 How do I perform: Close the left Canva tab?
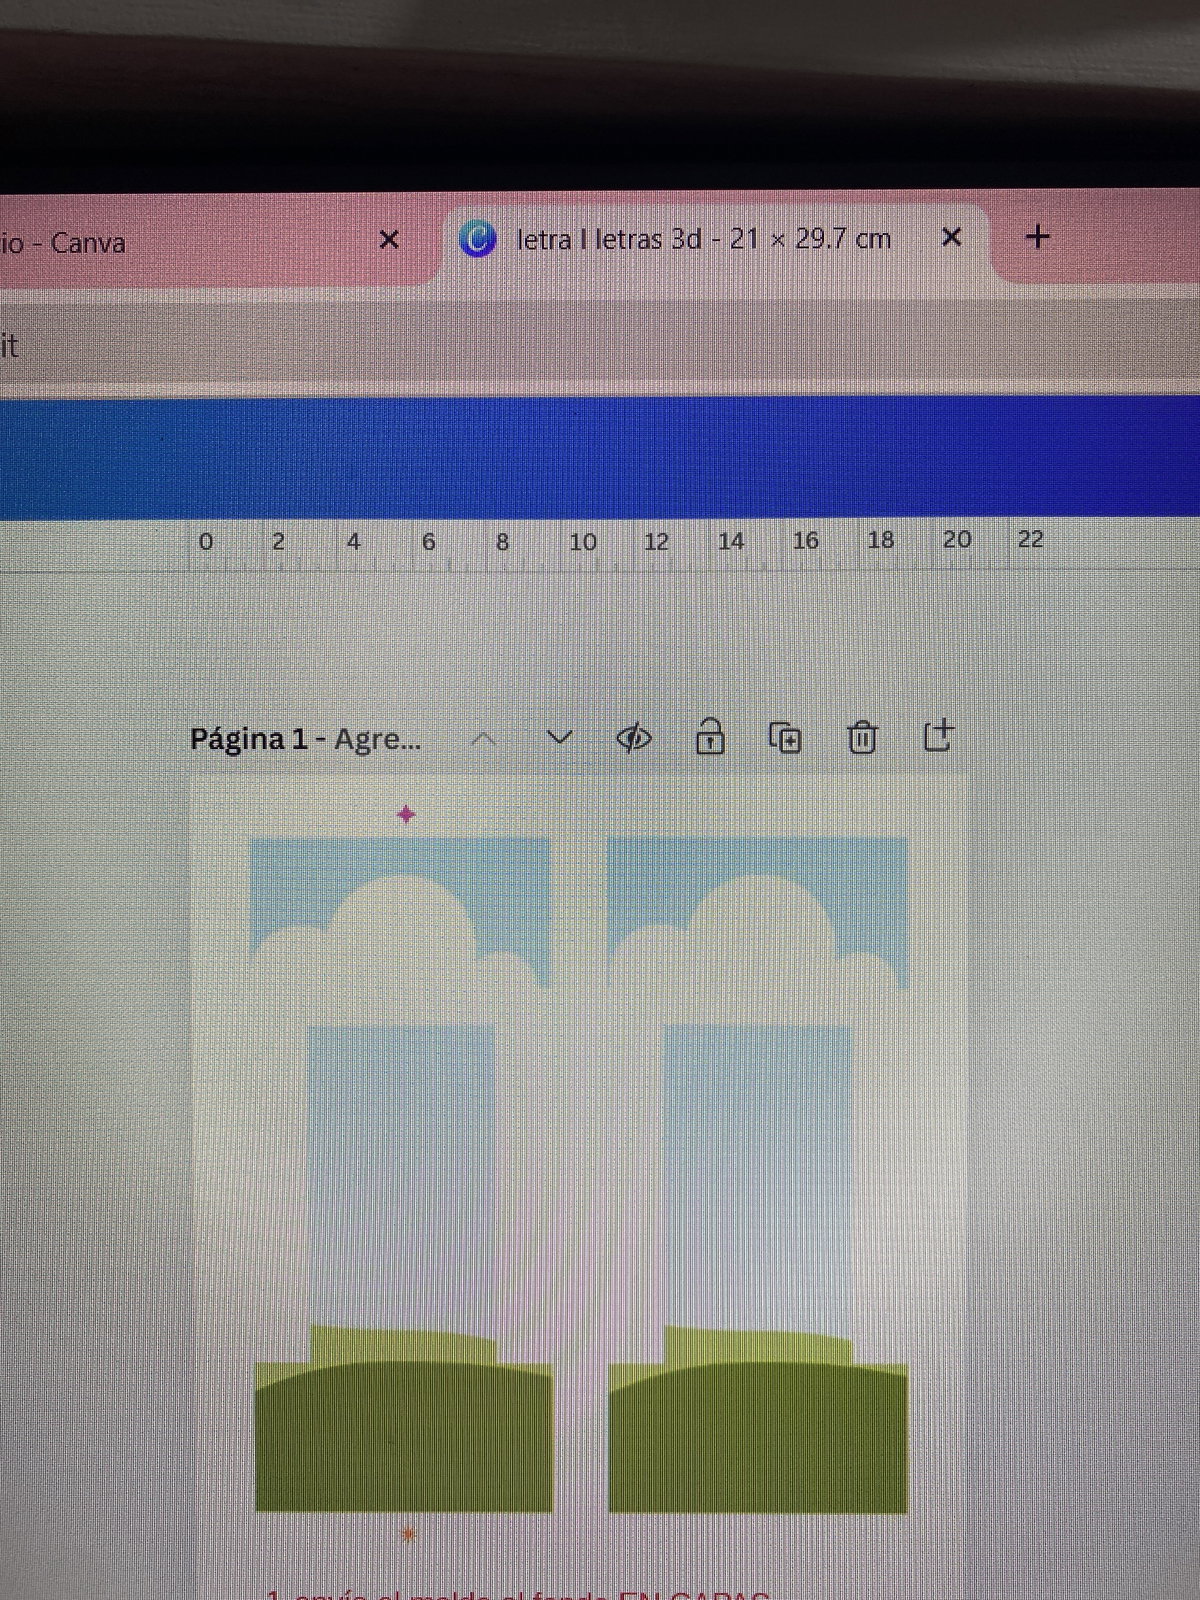(390, 240)
